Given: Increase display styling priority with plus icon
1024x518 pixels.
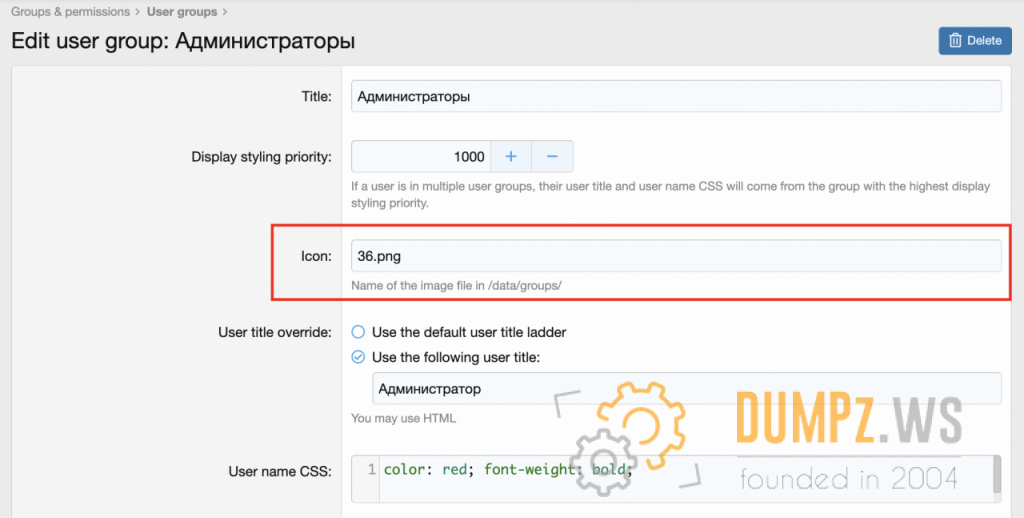Looking at the screenshot, I should tap(510, 157).
